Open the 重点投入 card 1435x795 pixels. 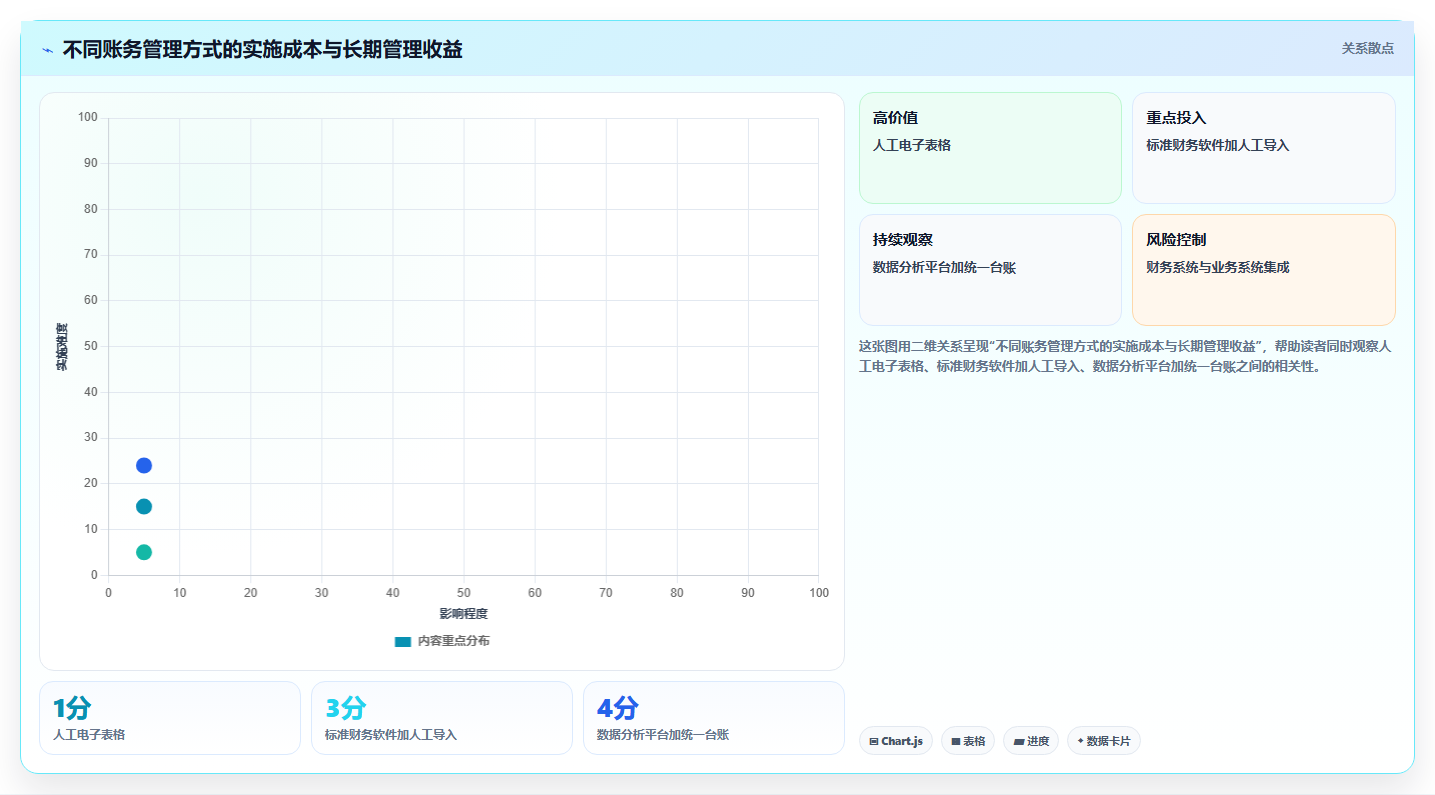(1263, 148)
